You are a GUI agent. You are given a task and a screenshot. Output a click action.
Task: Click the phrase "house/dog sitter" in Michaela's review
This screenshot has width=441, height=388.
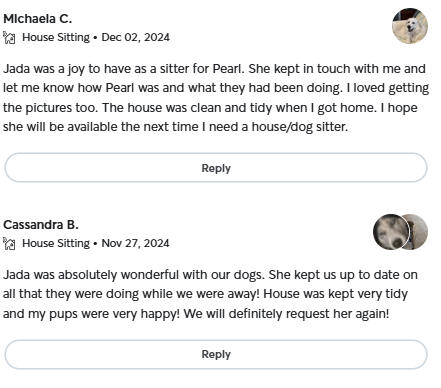[298, 127]
